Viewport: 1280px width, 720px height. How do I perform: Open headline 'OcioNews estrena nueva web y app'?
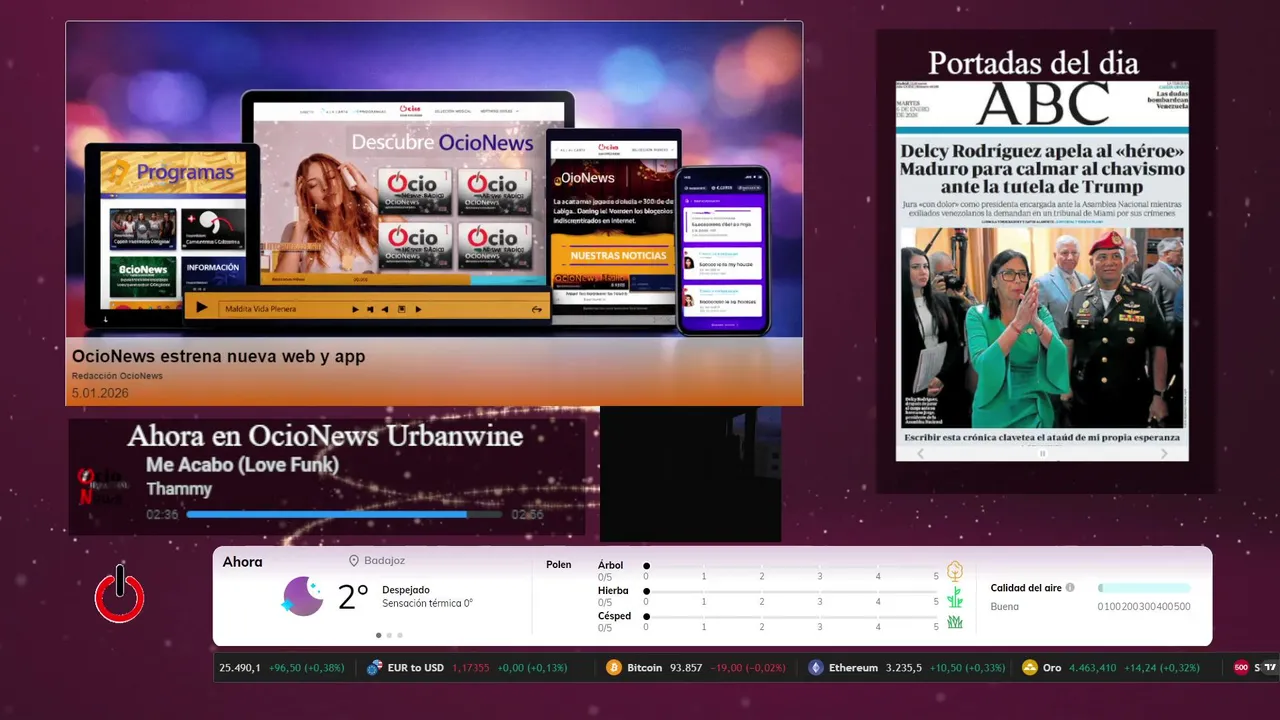218,356
